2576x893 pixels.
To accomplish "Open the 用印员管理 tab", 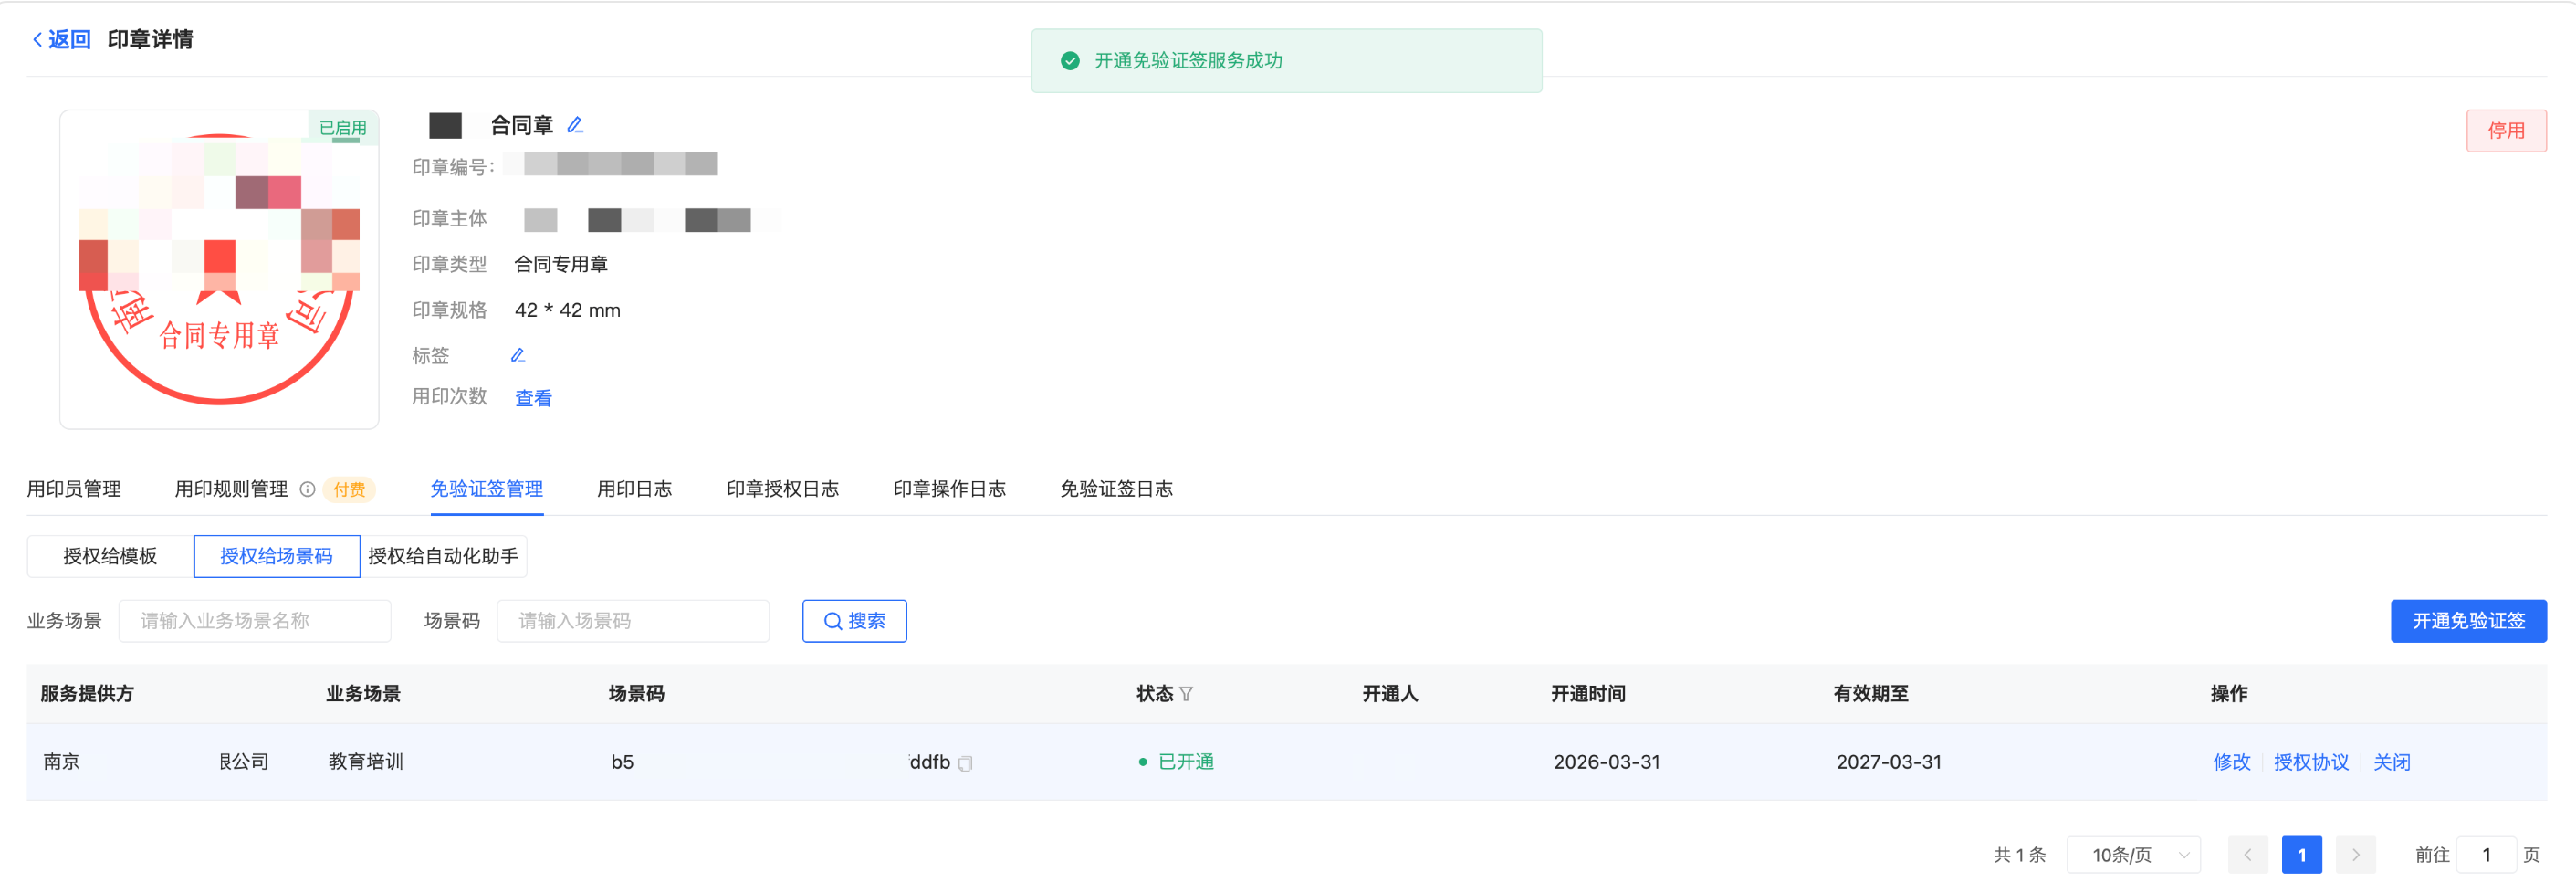I will click(74, 489).
